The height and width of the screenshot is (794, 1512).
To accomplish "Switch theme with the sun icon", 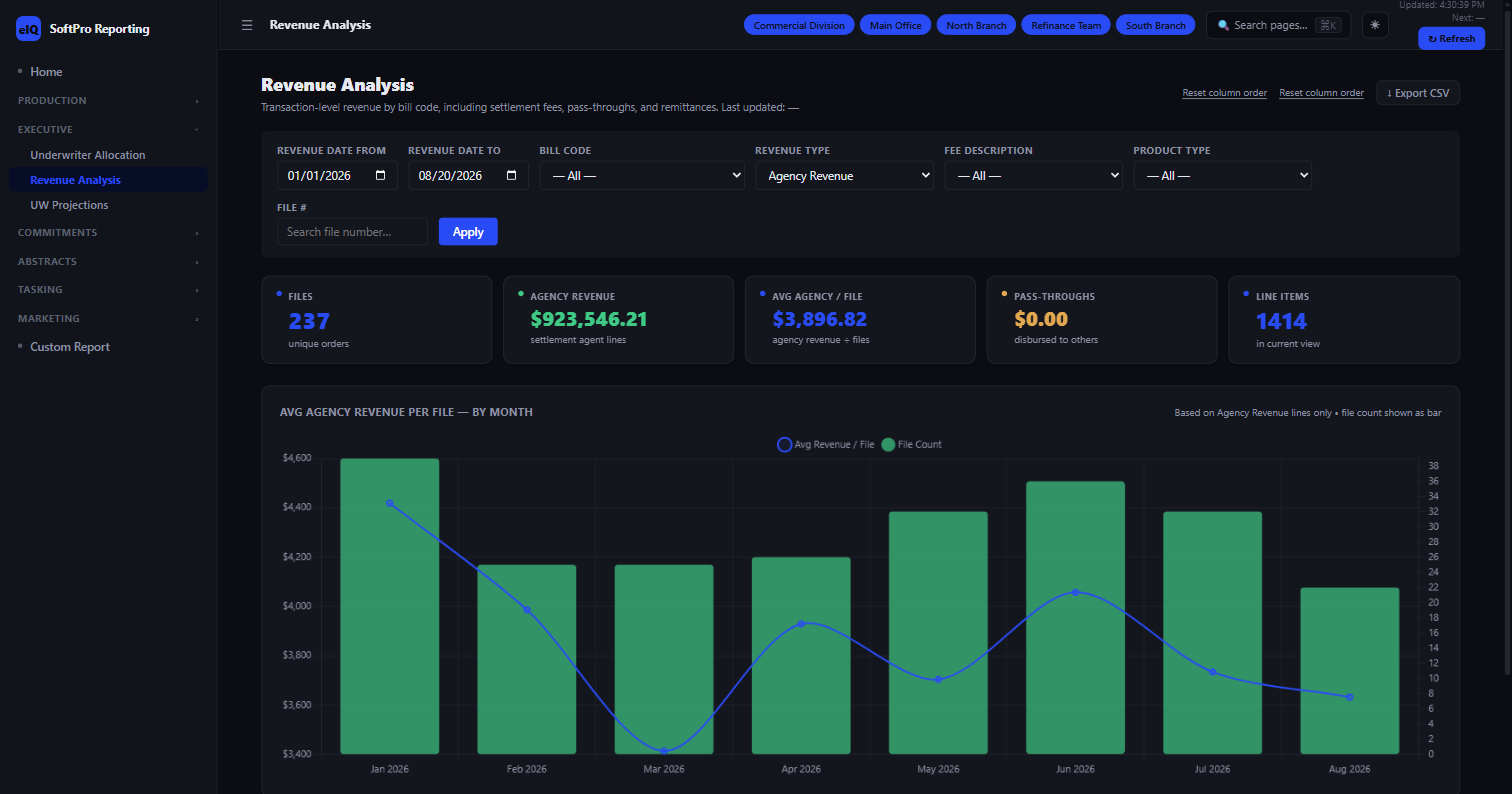I will point(1375,25).
